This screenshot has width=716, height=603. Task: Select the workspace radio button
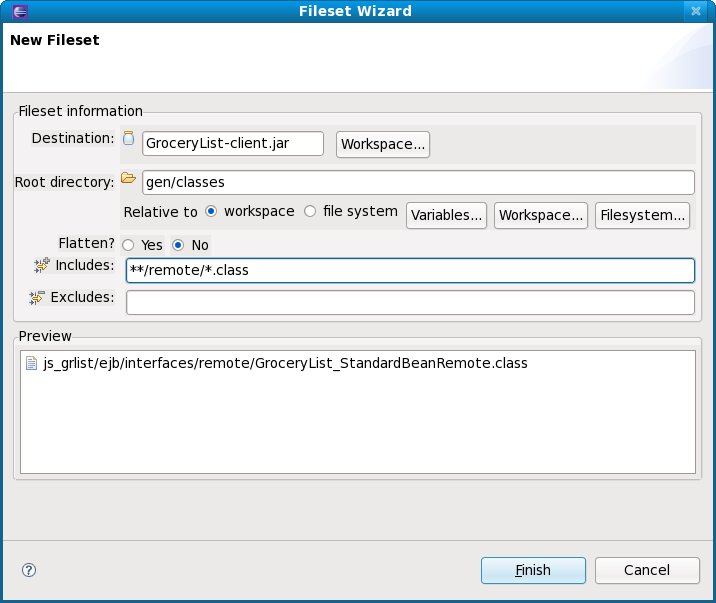click(211, 212)
